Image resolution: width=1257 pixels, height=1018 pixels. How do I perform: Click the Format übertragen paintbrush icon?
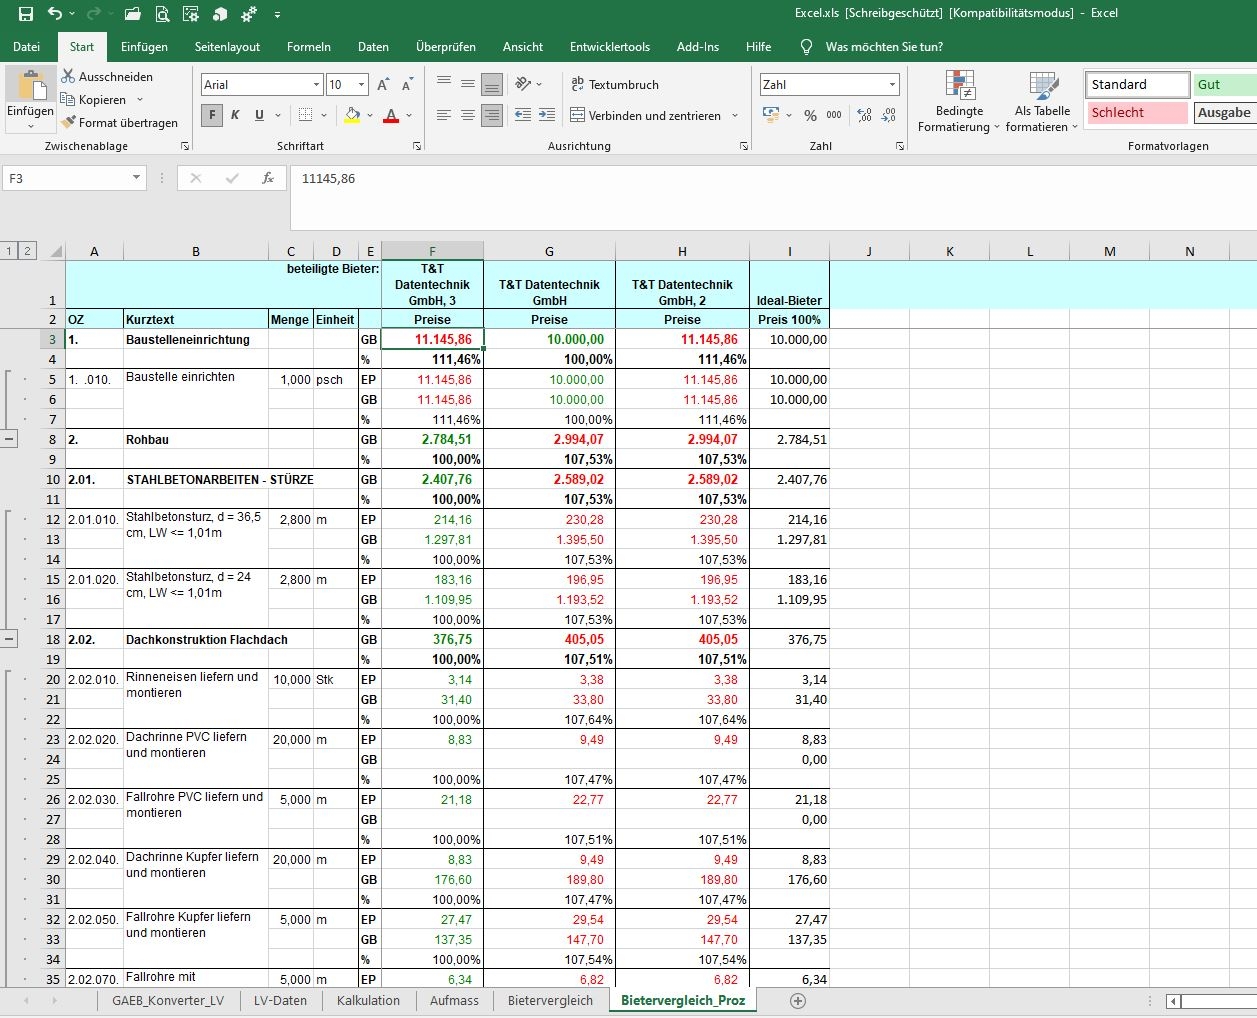tap(68, 123)
